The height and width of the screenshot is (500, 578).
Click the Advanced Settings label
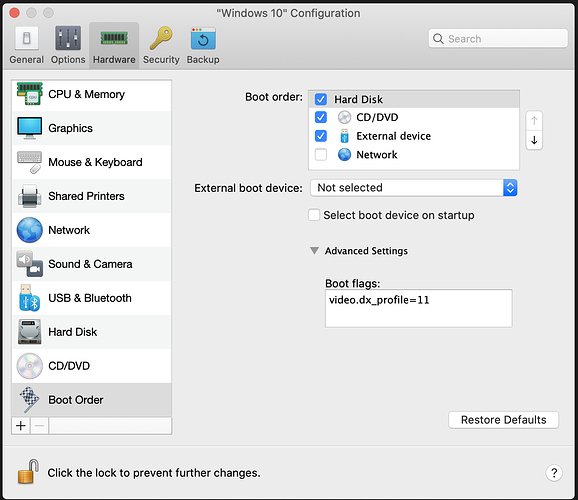366,251
